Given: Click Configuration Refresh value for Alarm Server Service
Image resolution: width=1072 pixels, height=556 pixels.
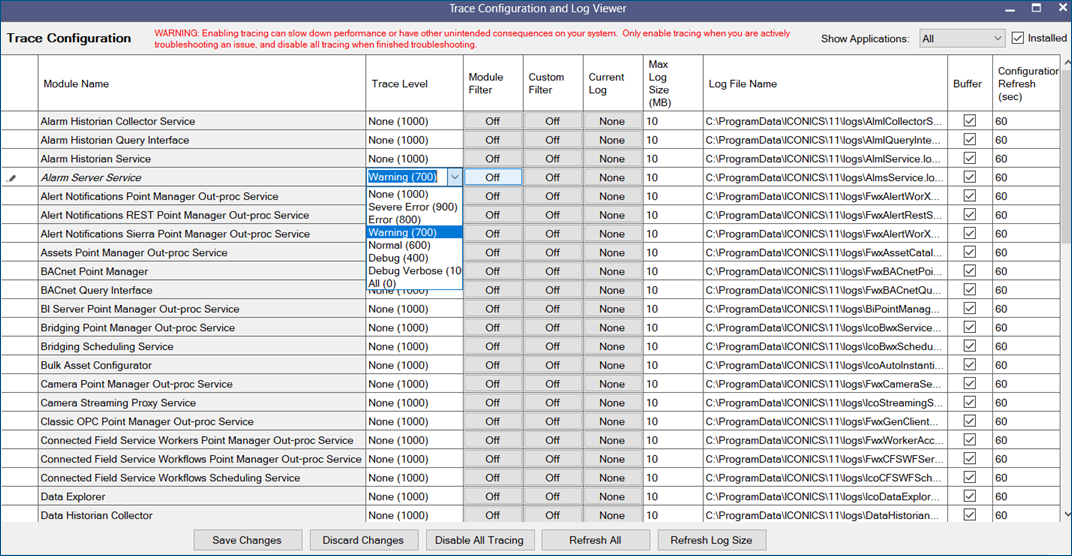Looking at the screenshot, I should click(1024, 177).
